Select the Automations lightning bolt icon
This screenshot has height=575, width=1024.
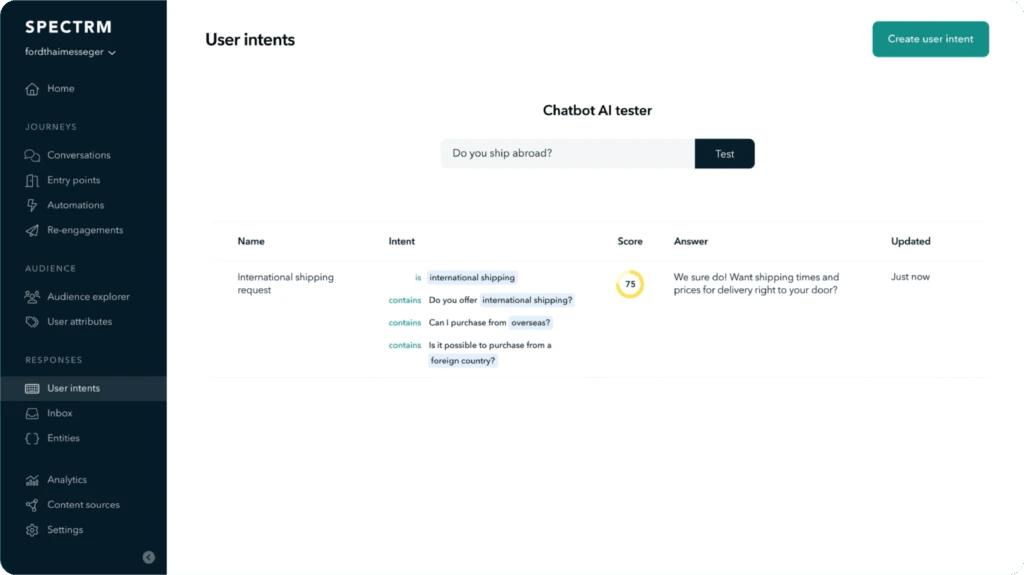(x=32, y=205)
